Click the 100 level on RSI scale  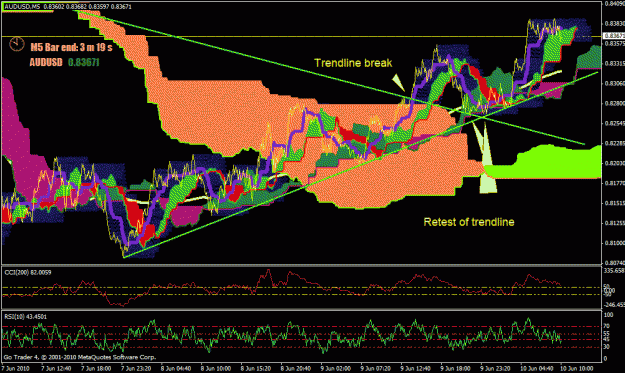click(609, 315)
